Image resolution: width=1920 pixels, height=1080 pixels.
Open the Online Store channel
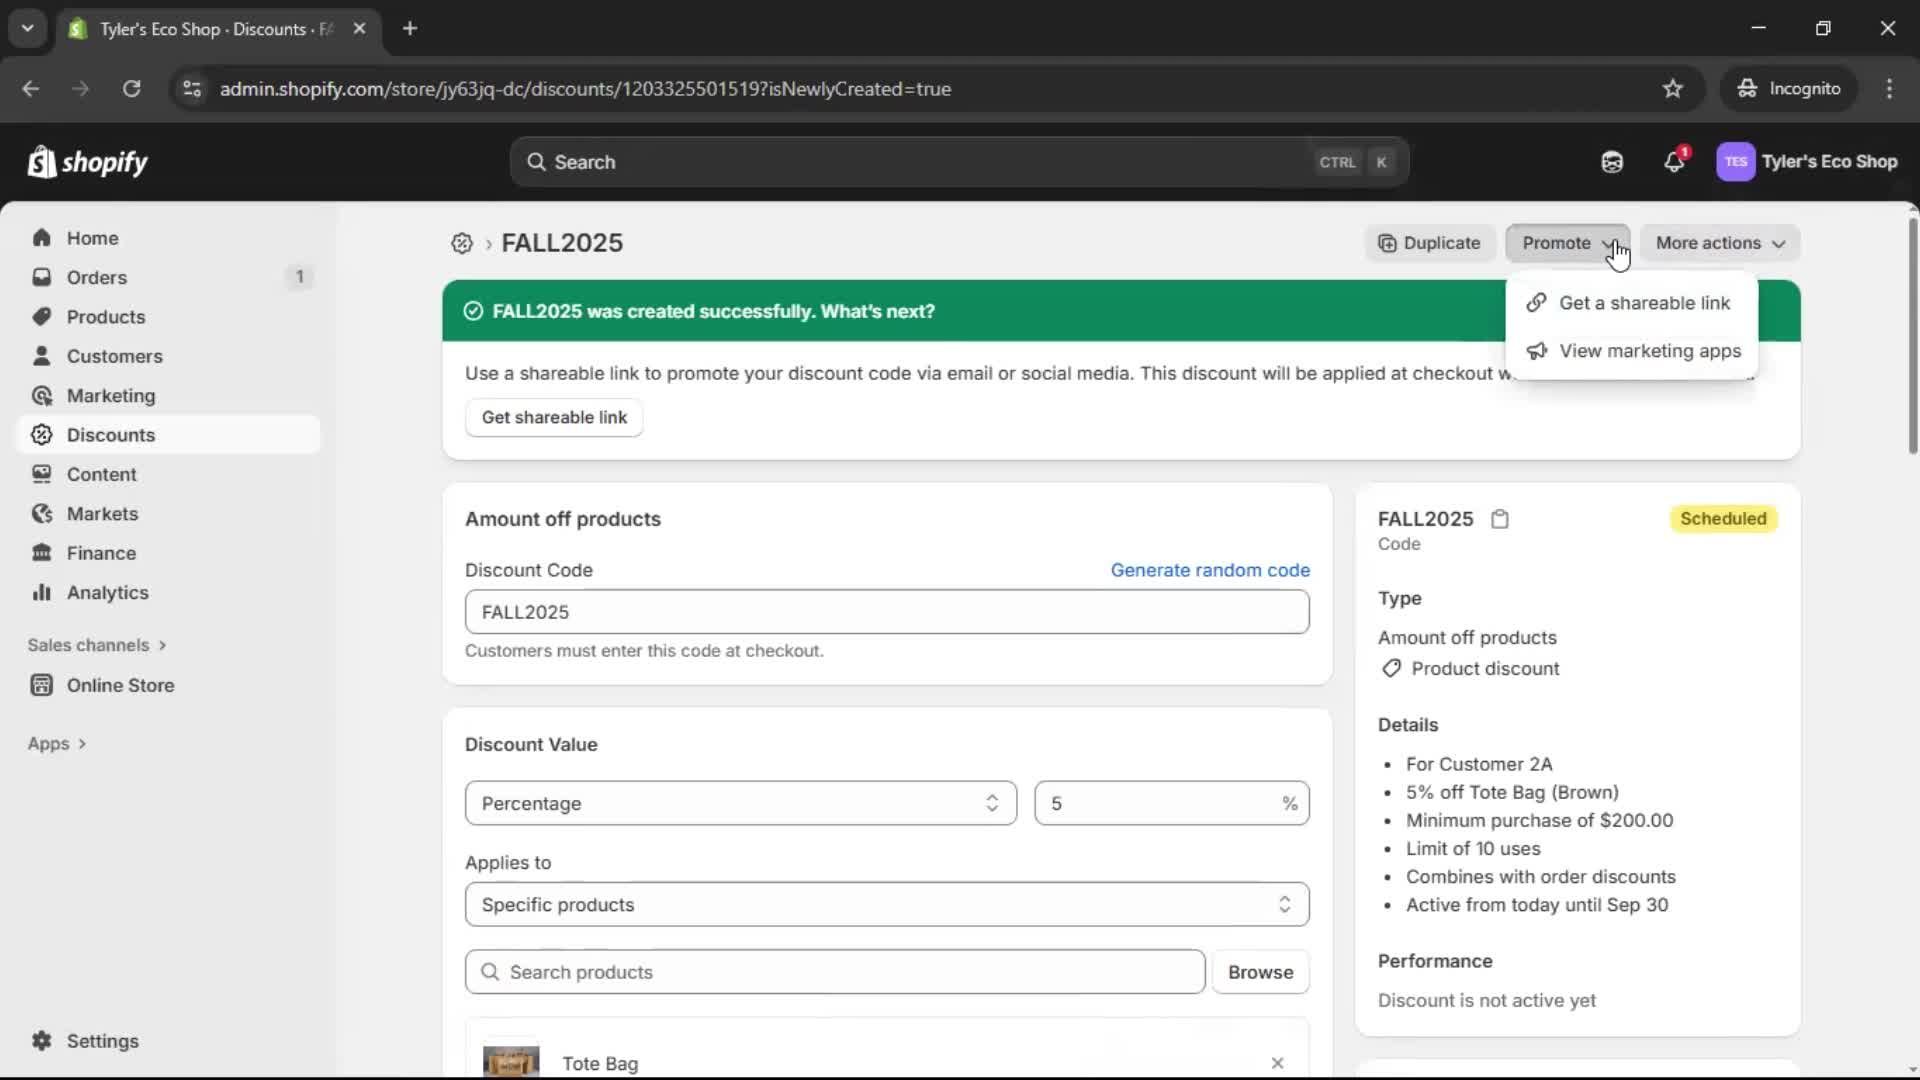click(118, 685)
